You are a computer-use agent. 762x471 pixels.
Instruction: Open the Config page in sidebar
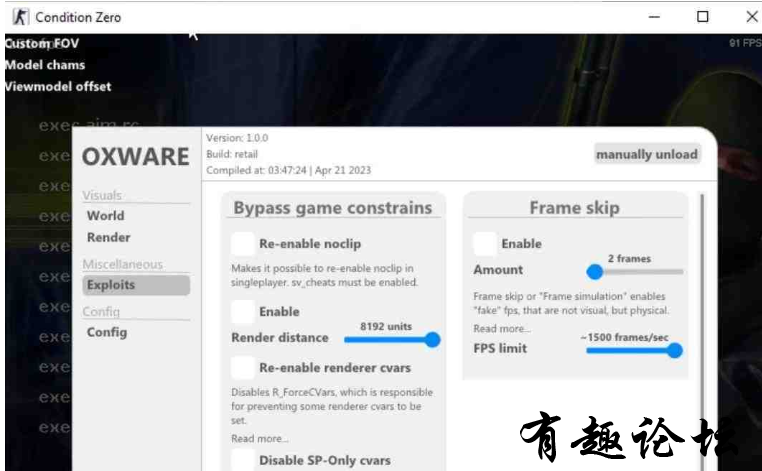pos(107,332)
